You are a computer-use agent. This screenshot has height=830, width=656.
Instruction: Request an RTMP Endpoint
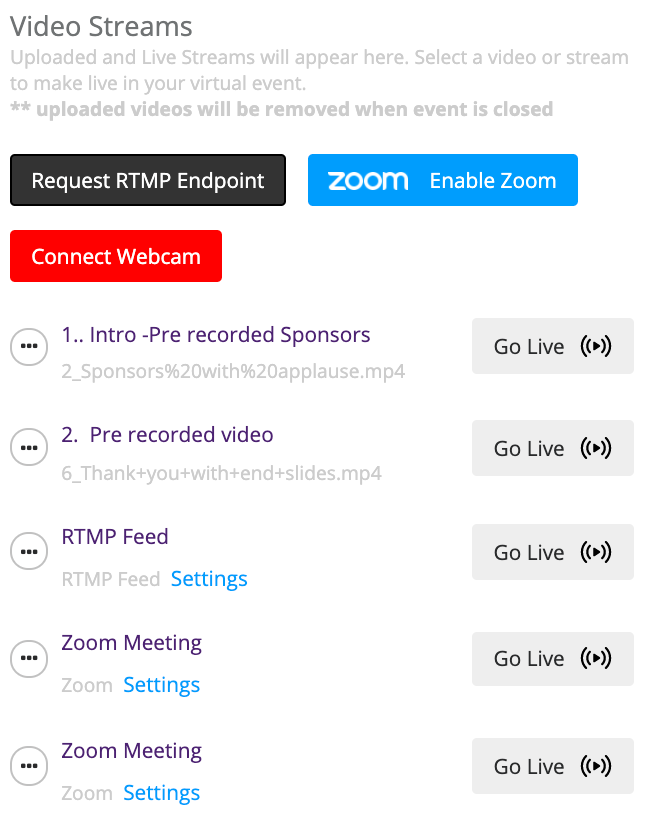pyautogui.click(x=148, y=180)
